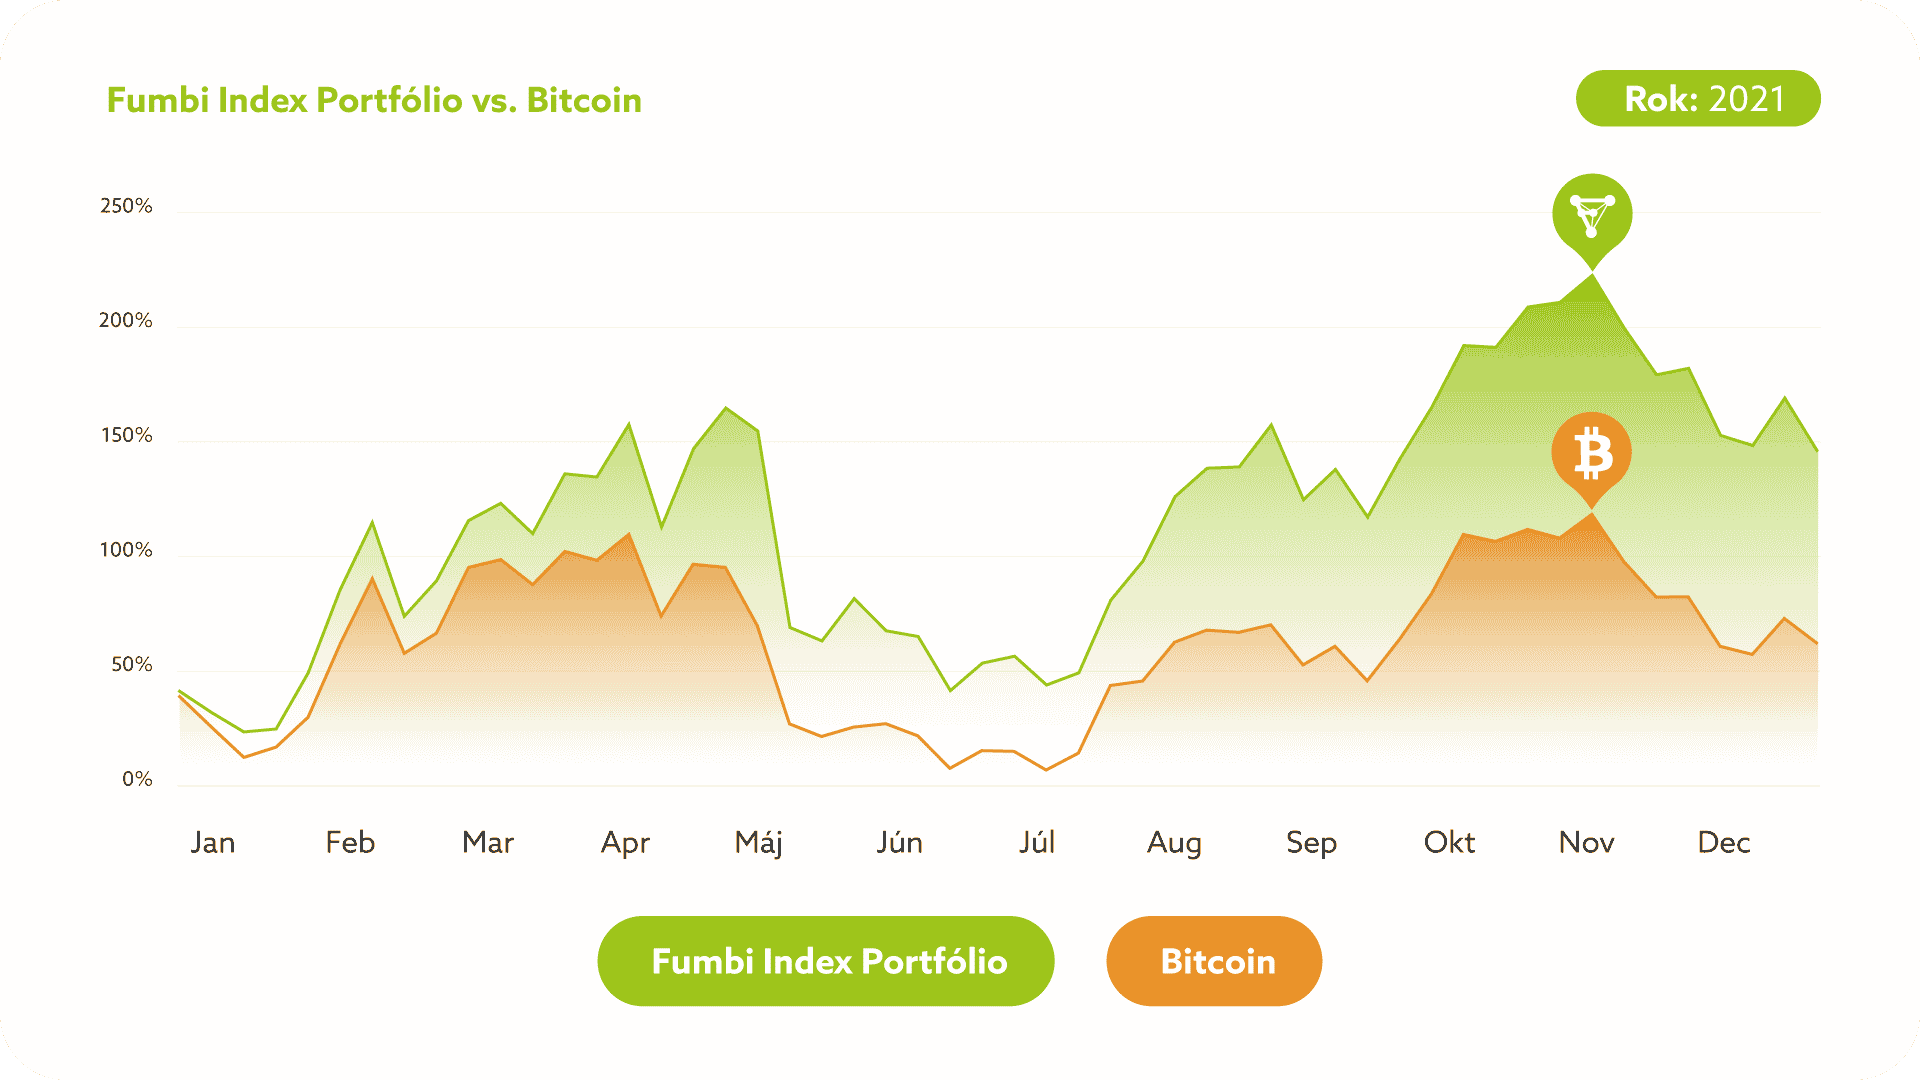Image resolution: width=1920 pixels, height=1080 pixels.
Task: Click the chart title Fumbi Index Portfólio vs. Bitcoin
Action: click(x=374, y=100)
